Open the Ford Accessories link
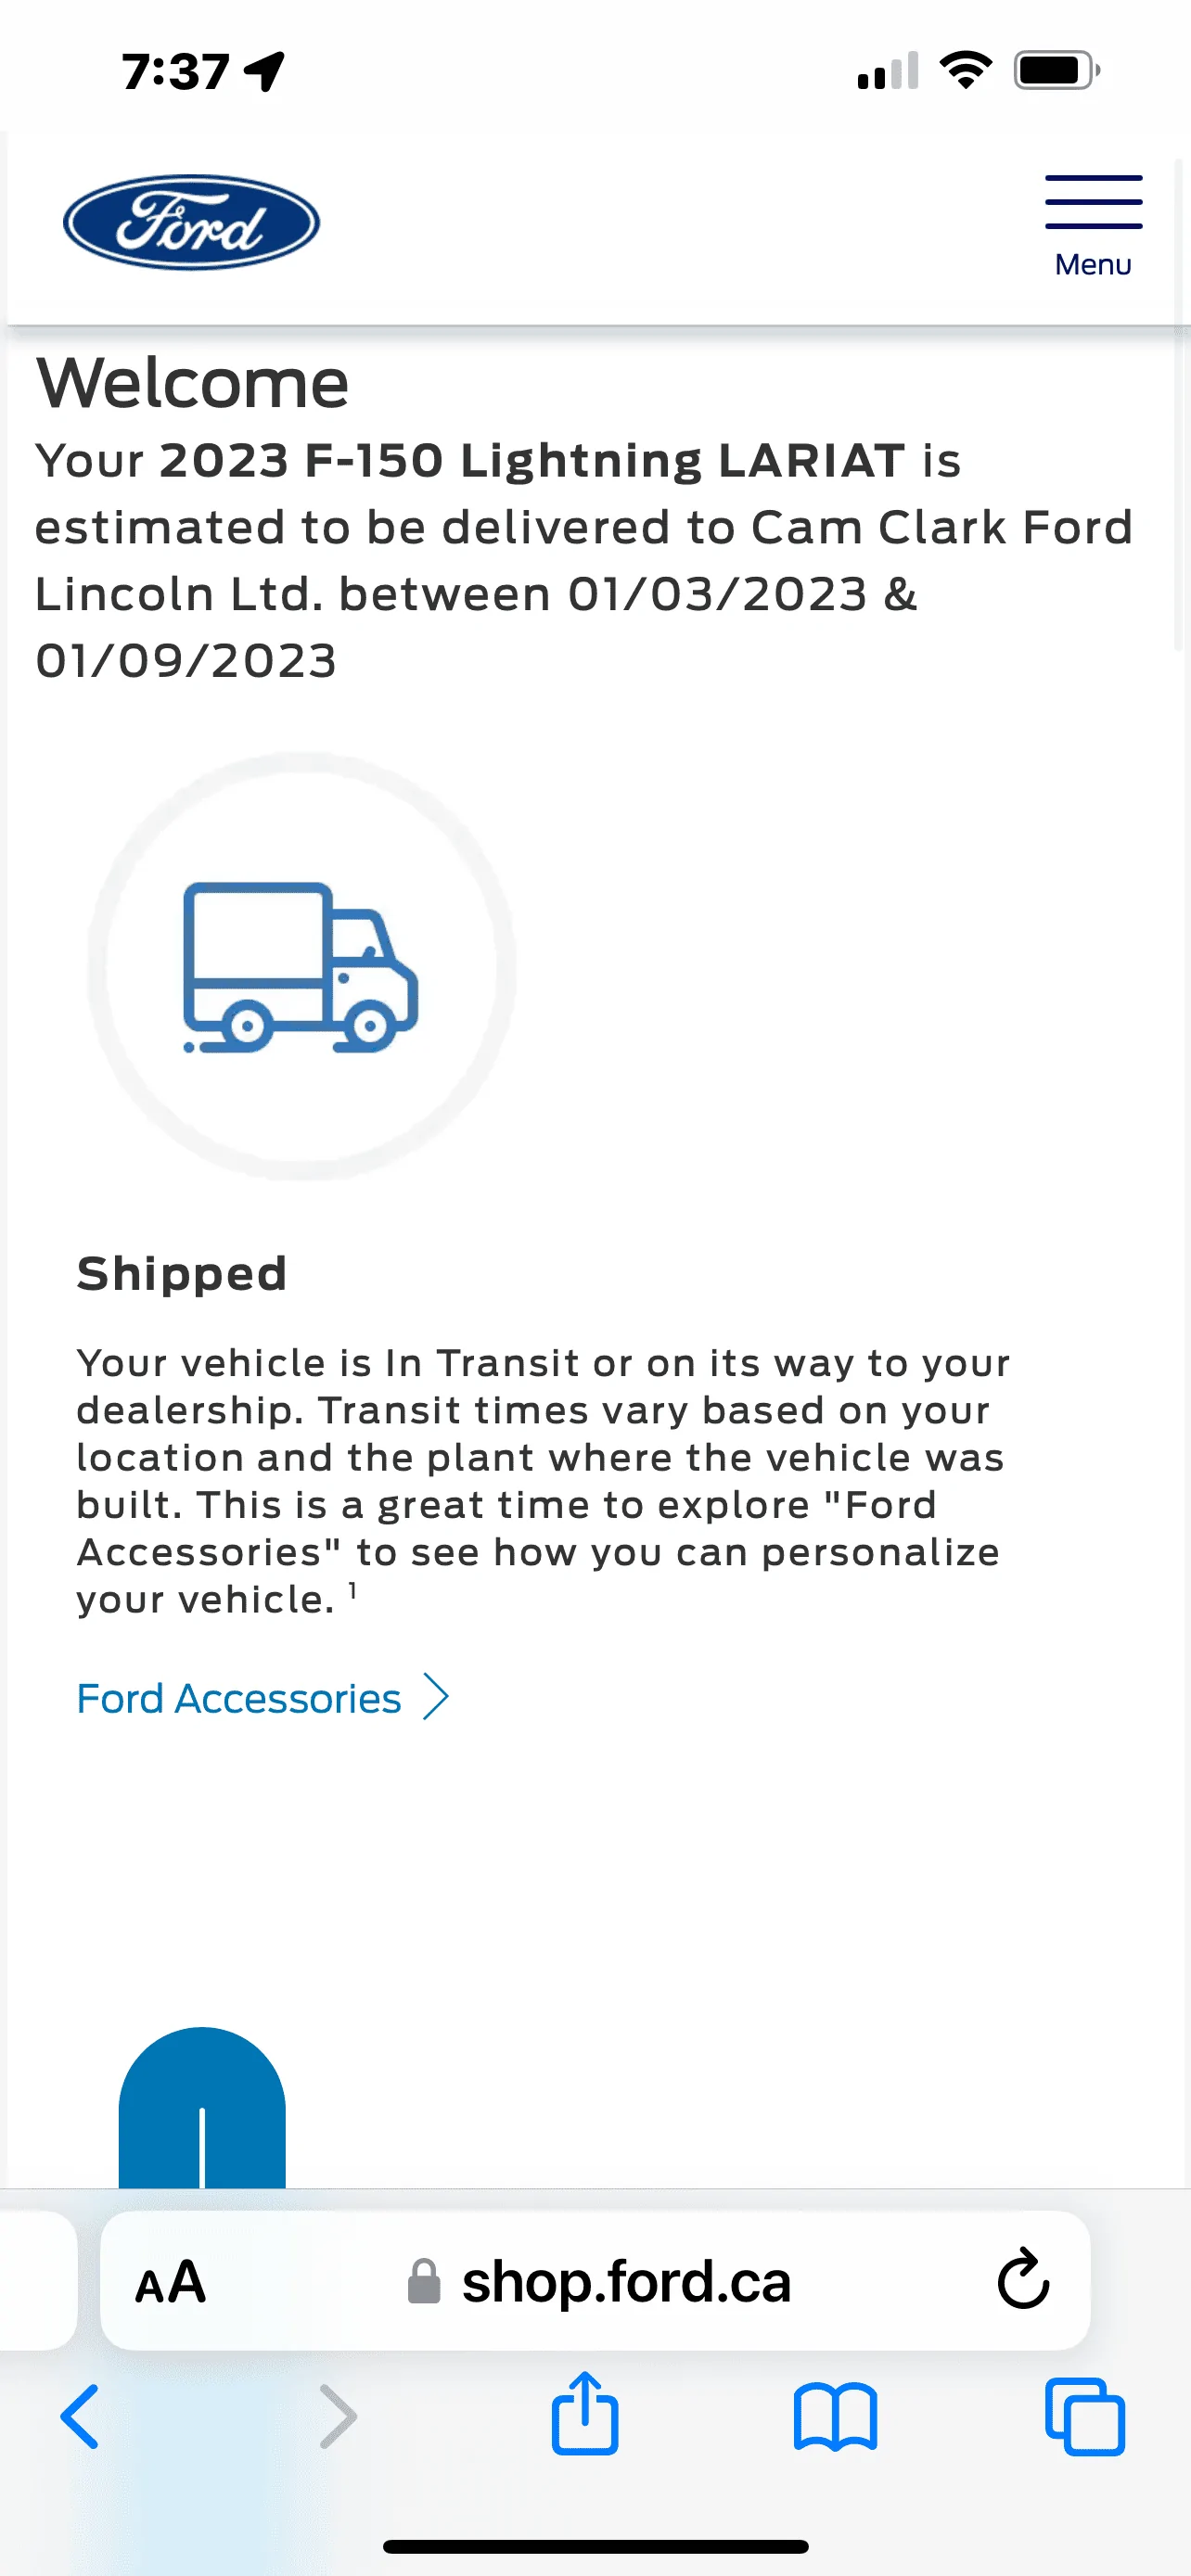Screen dimensions: 1191x2576 pos(239,1698)
